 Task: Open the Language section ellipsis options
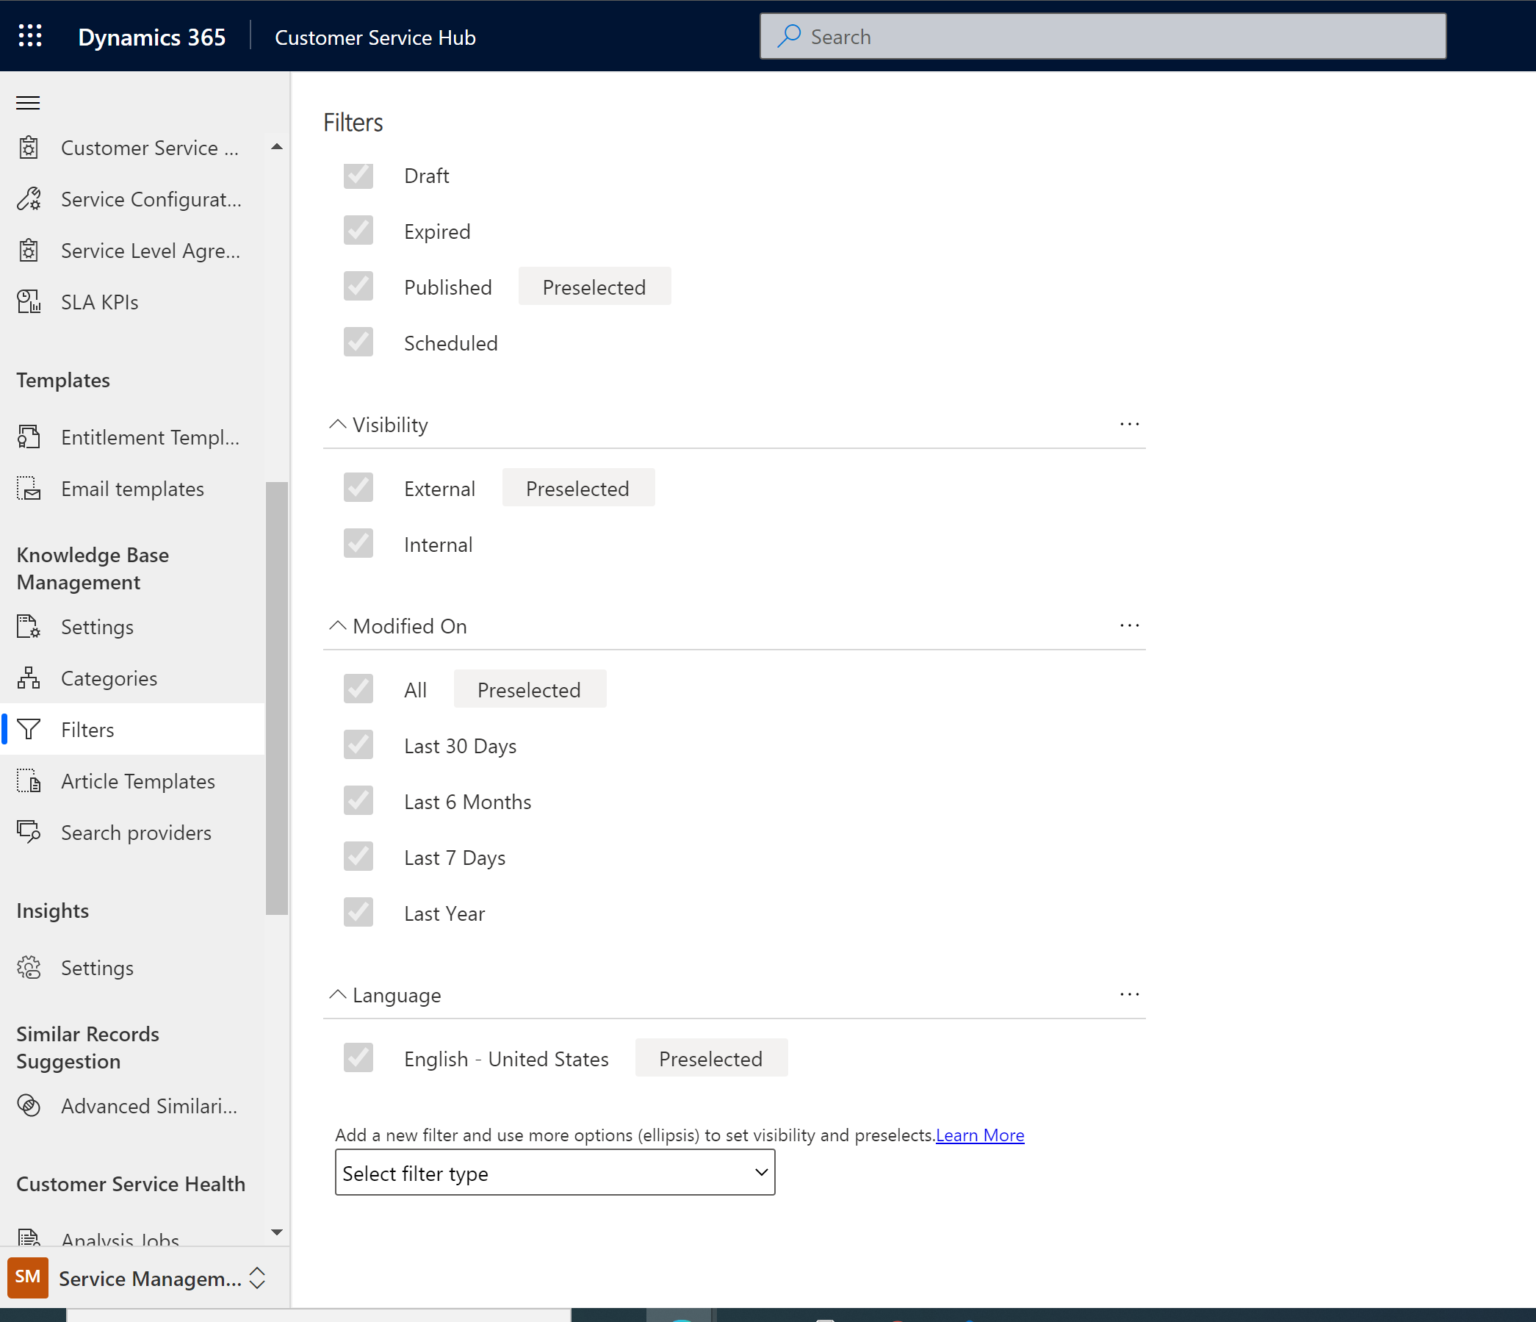(x=1129, y=994)
